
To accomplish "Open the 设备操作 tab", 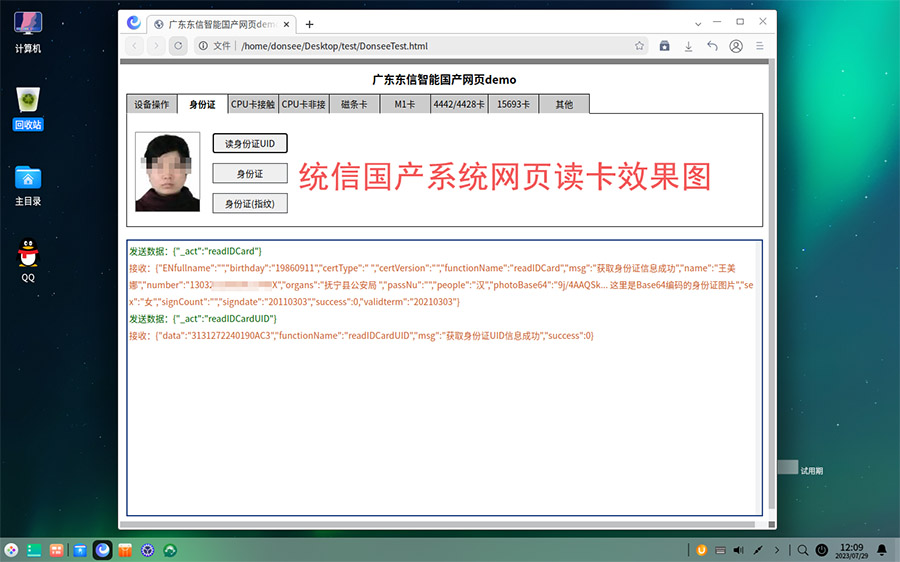I will coord(152,104).
